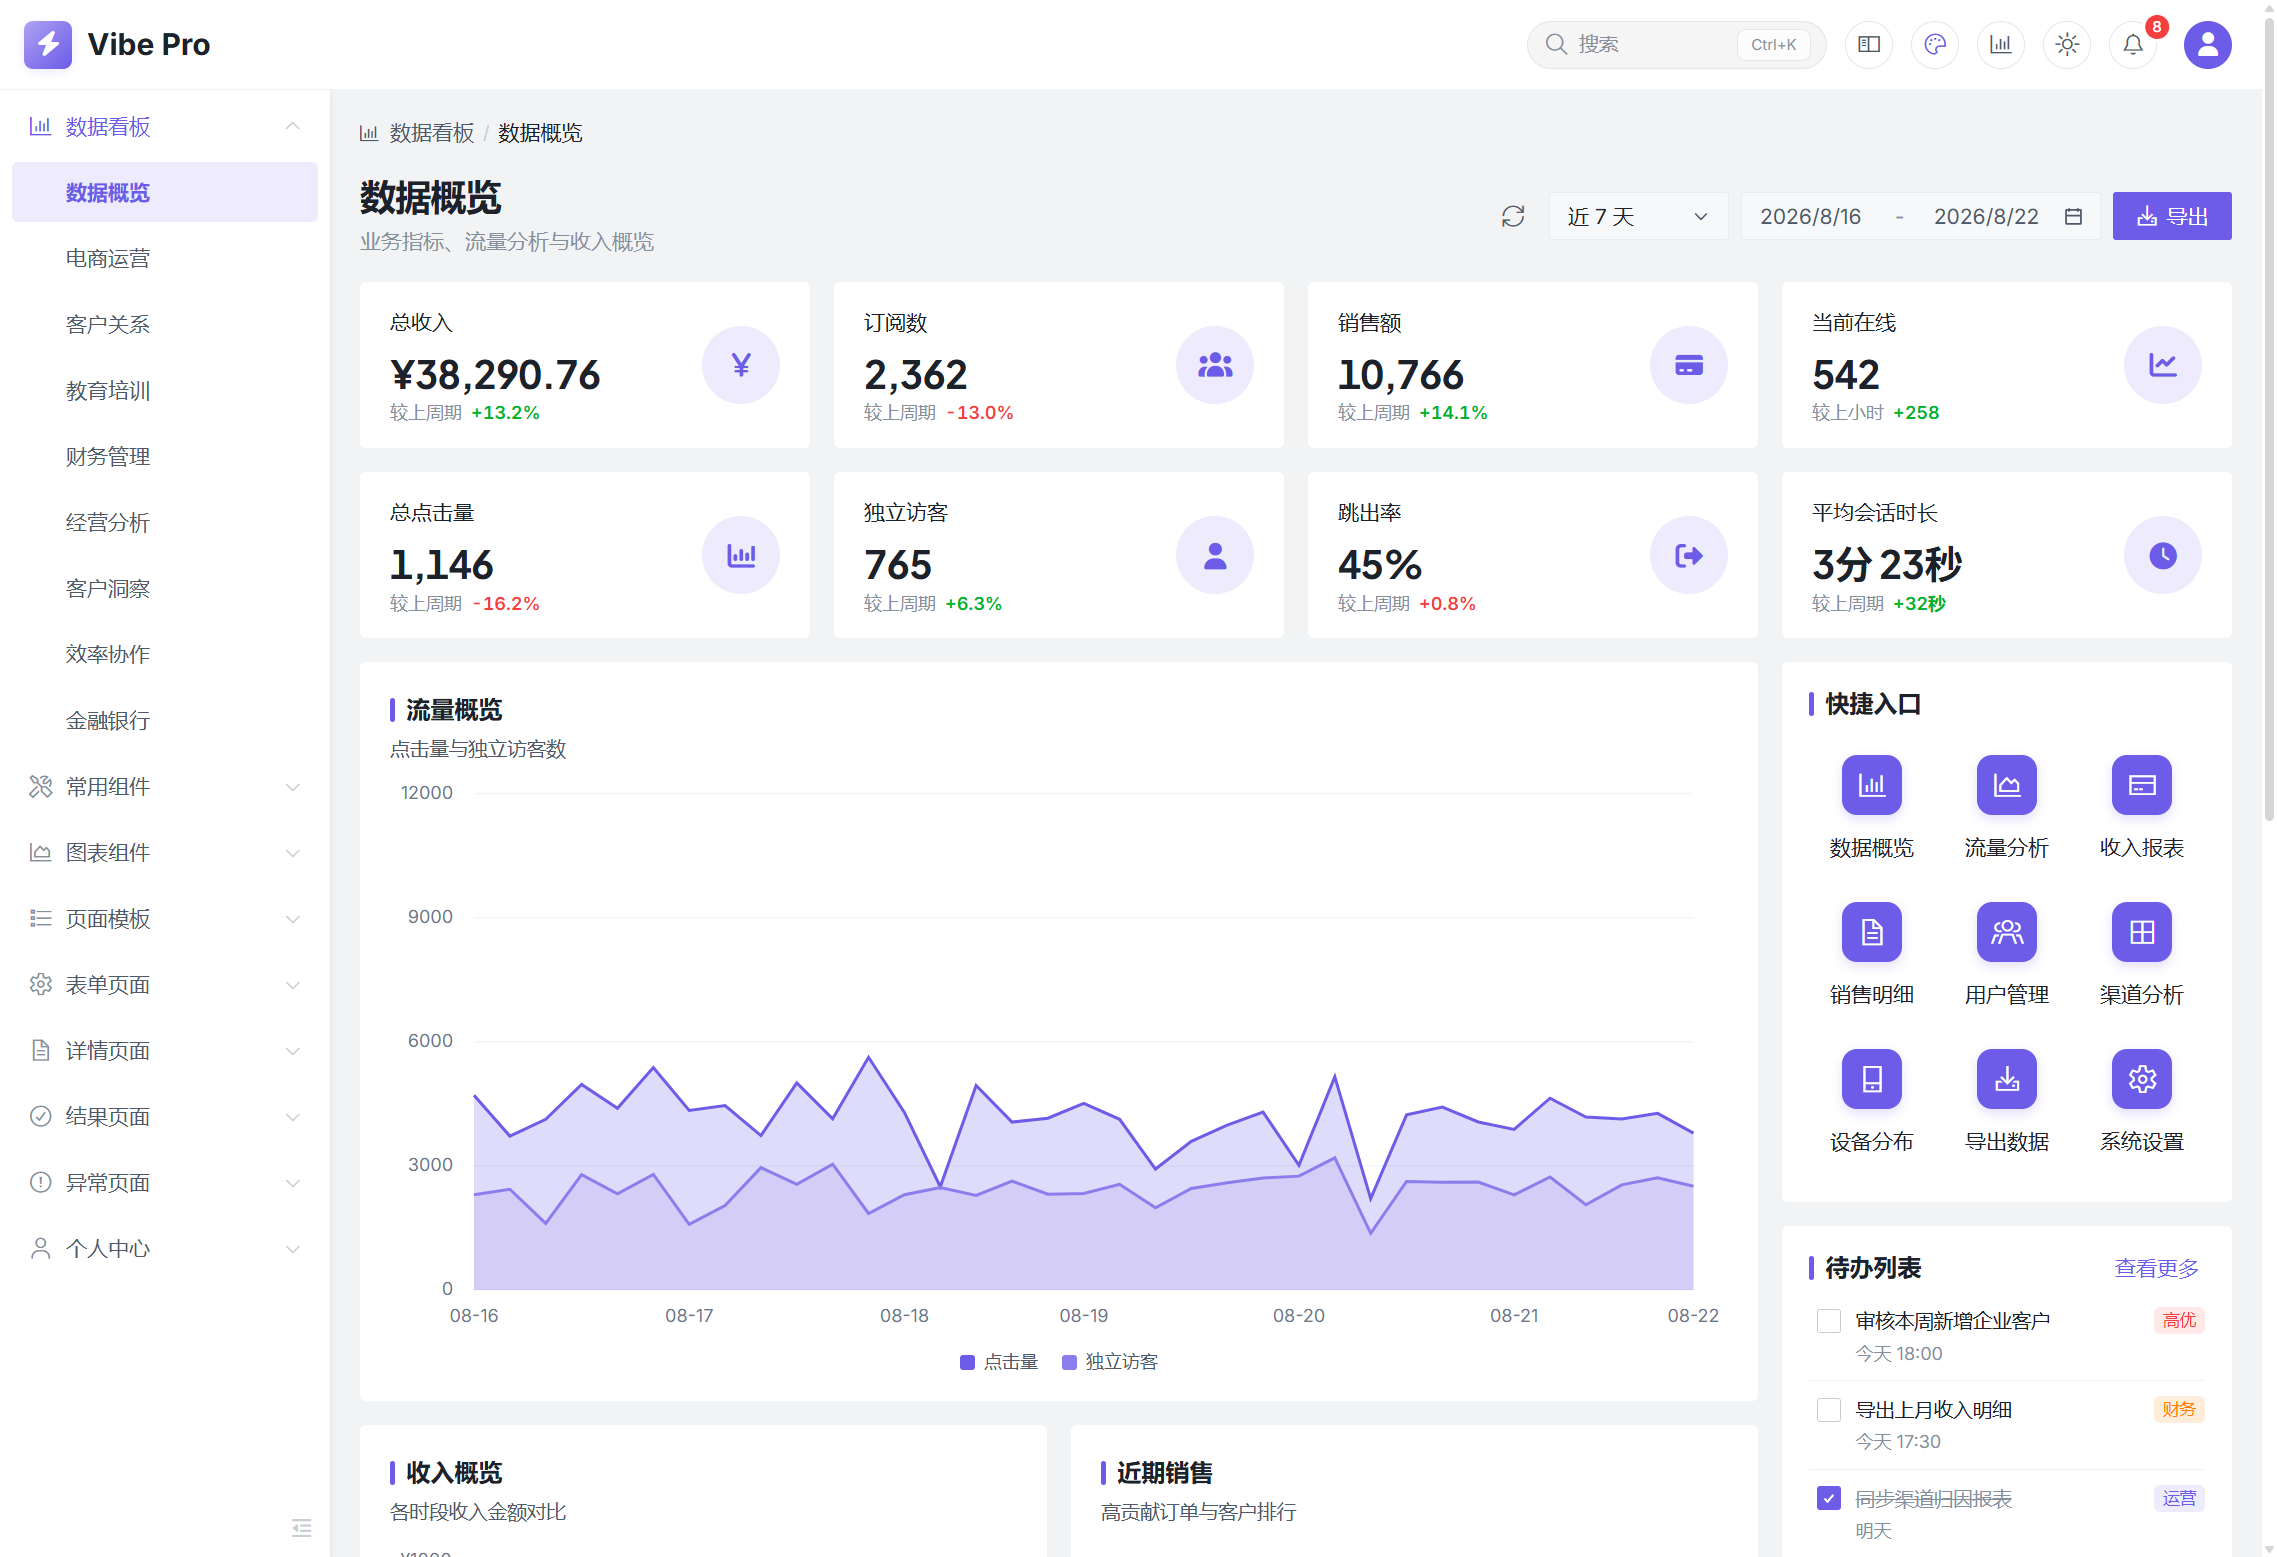The height and width of the screenshot is (1557, 2277).
Task: Select 财务管理 in the sidebar
Action: pyautogui.click(x=165, y=457)
